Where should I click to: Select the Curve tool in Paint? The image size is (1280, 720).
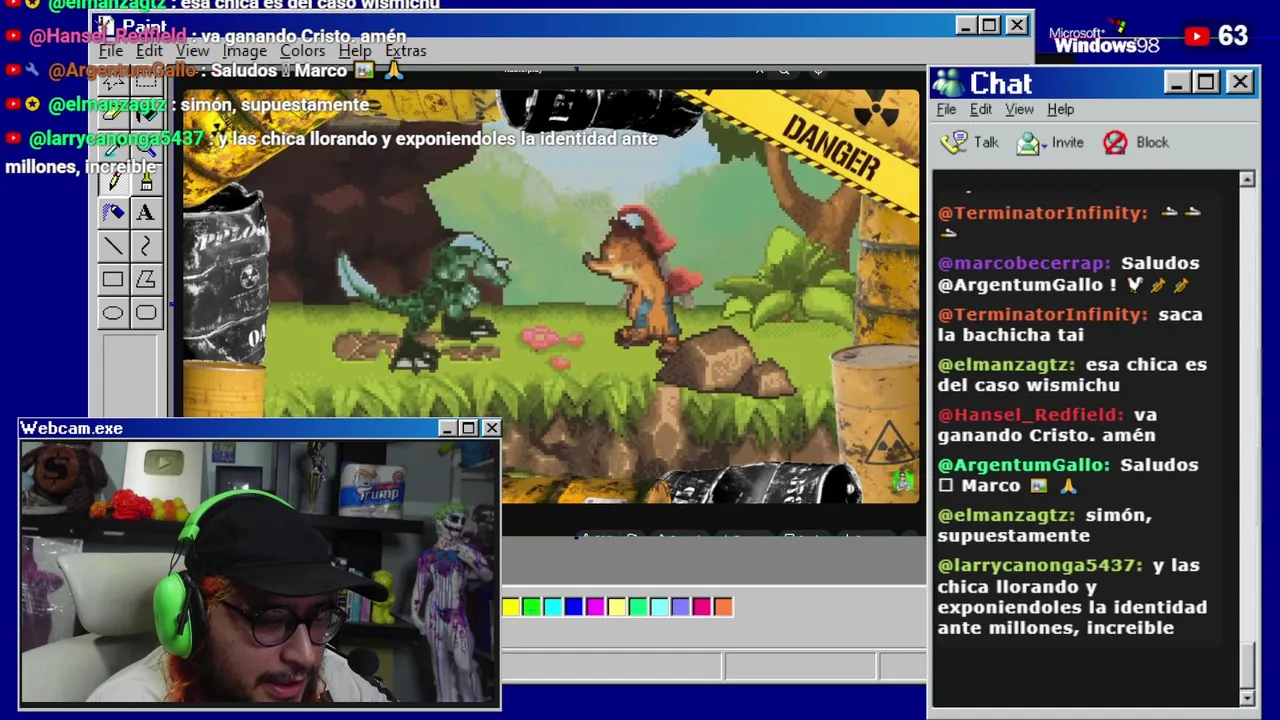[x=146, y=246]
